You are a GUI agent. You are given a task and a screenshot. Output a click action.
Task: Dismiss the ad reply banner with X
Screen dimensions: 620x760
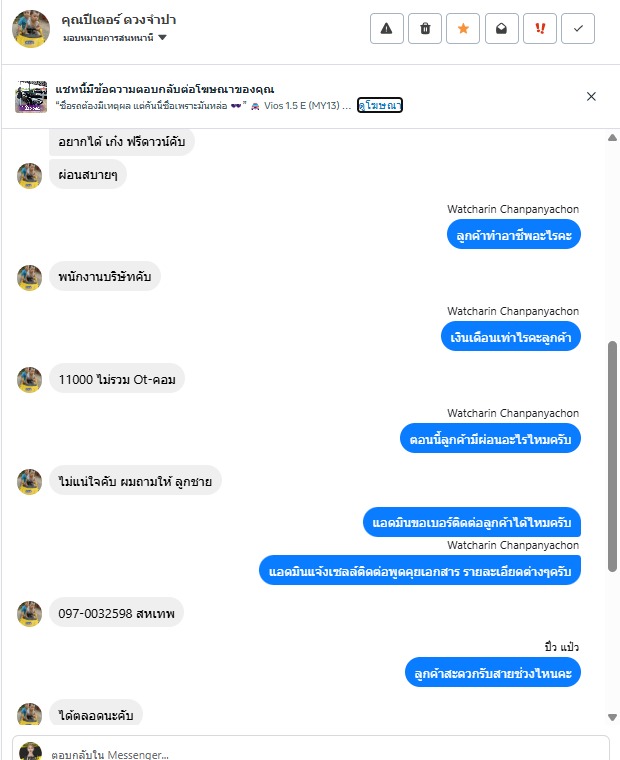pos(591,96)
